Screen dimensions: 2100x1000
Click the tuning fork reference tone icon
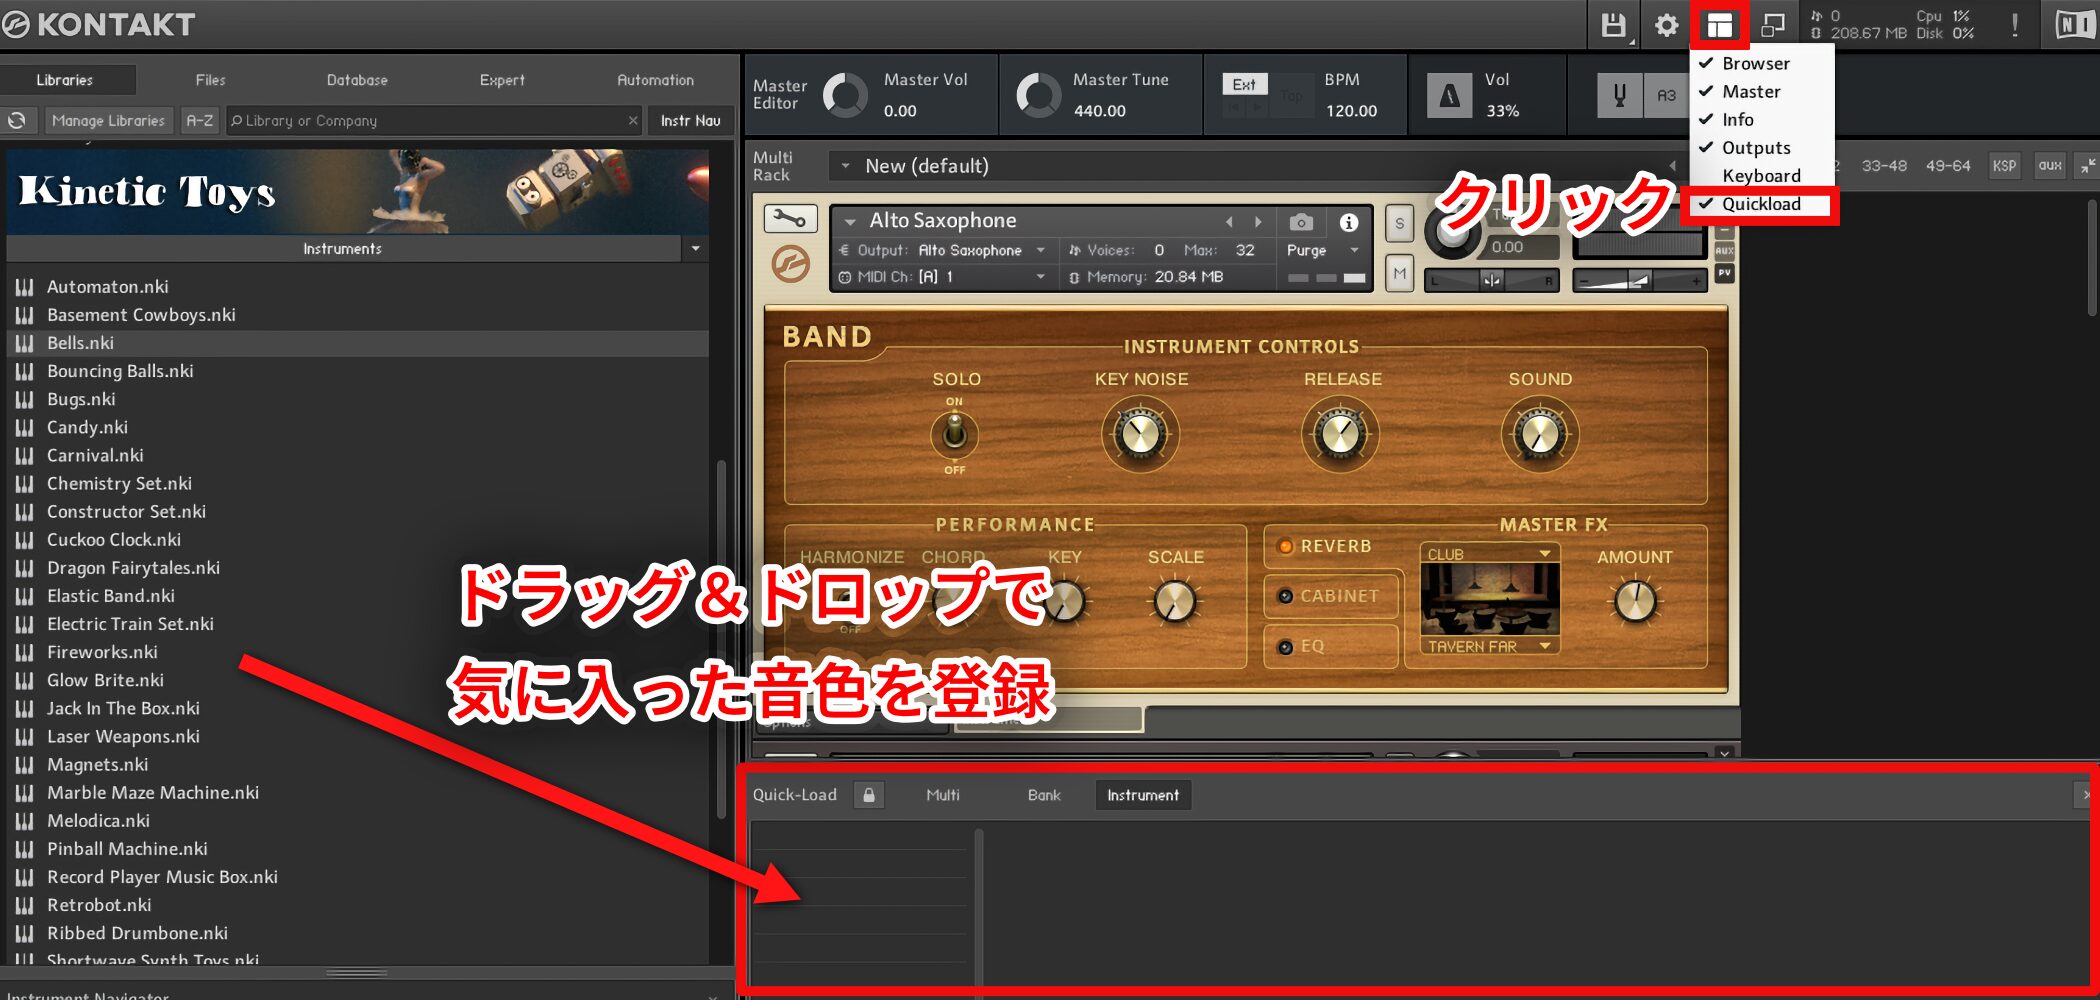(1619, 96)
